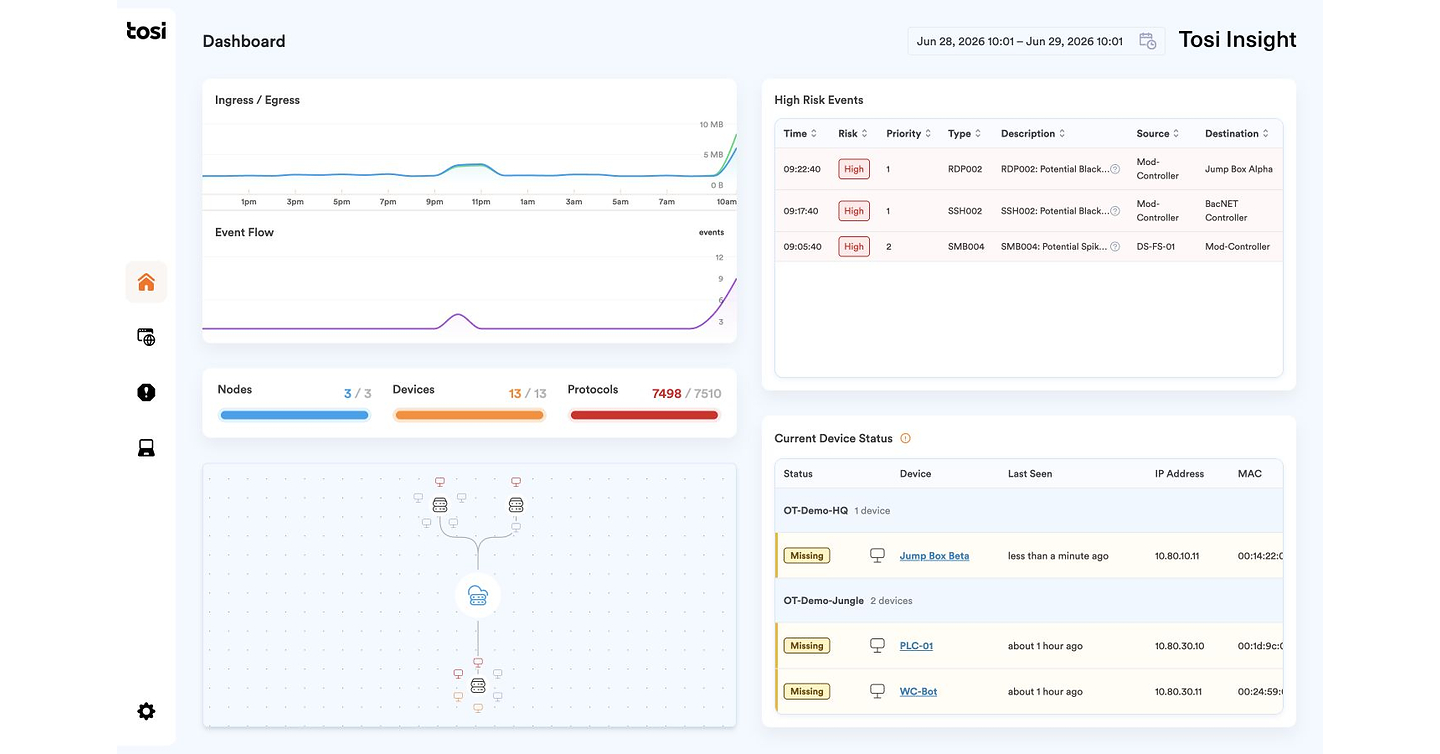This screenshot has height=754, width=1440.
Task: Click the SMB004: Potential Spik… description
Action: (x=1054, y=246)
